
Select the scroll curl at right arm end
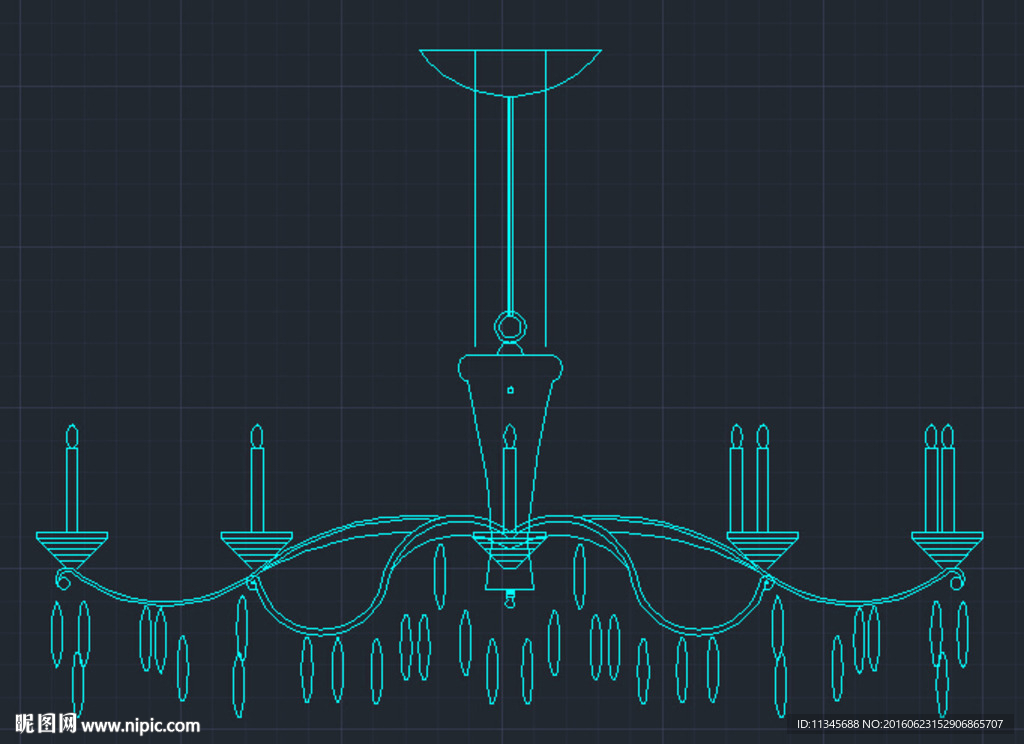point(955,579)
